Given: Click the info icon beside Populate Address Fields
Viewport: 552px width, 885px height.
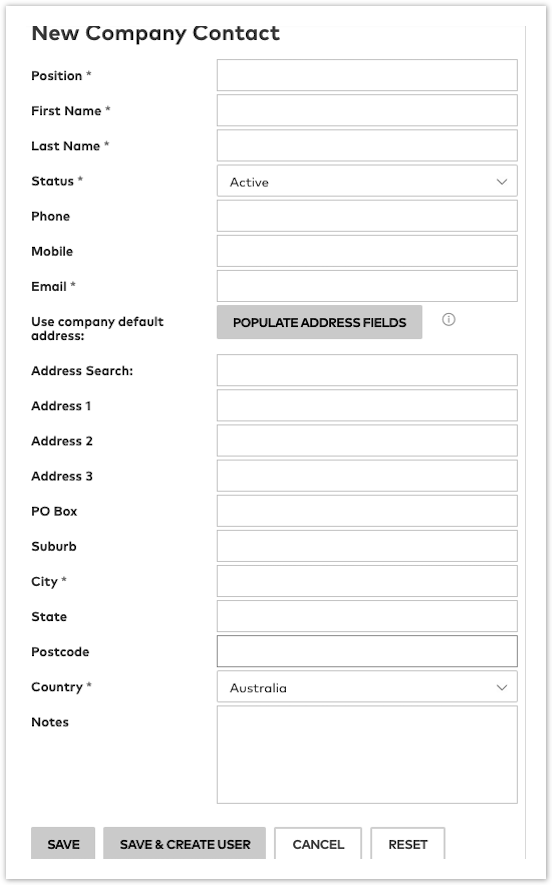Looking at the screenshot, I should click(x=449, y=319).
